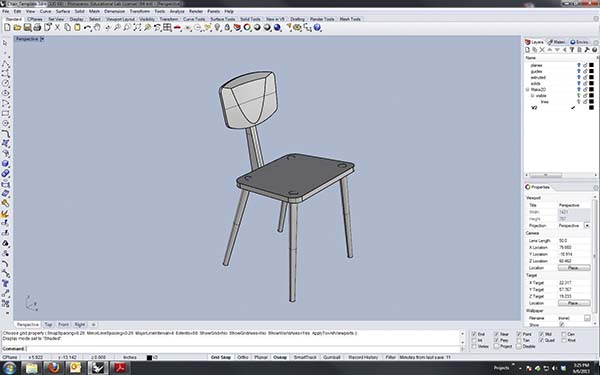Switch to the Top viewport tab
The height and width of the screenshot is (375, 600).
point(48,324)
